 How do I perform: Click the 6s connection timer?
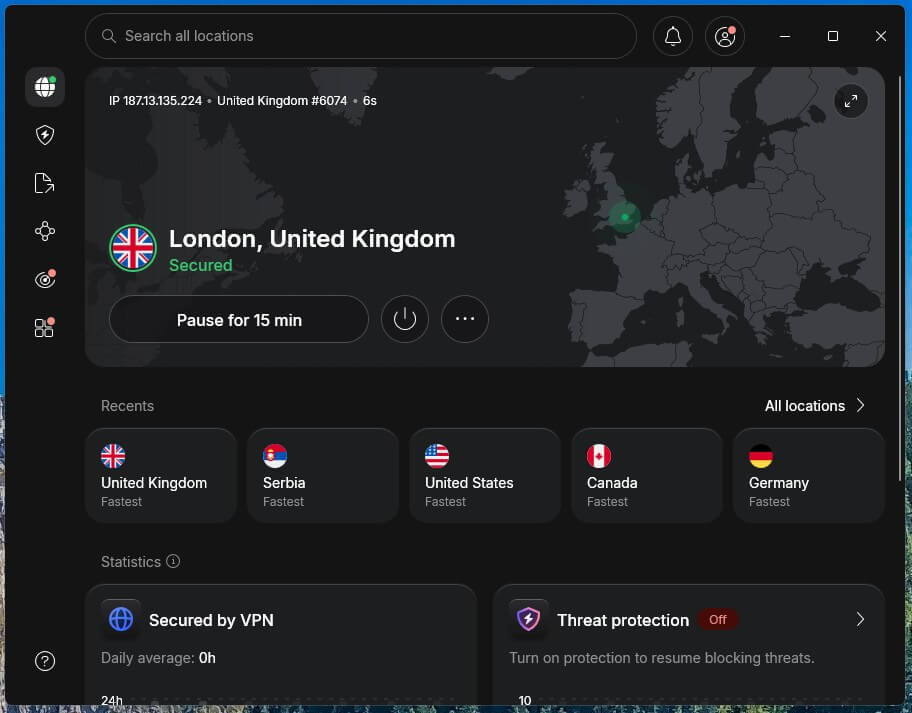(x=370, y=101)
